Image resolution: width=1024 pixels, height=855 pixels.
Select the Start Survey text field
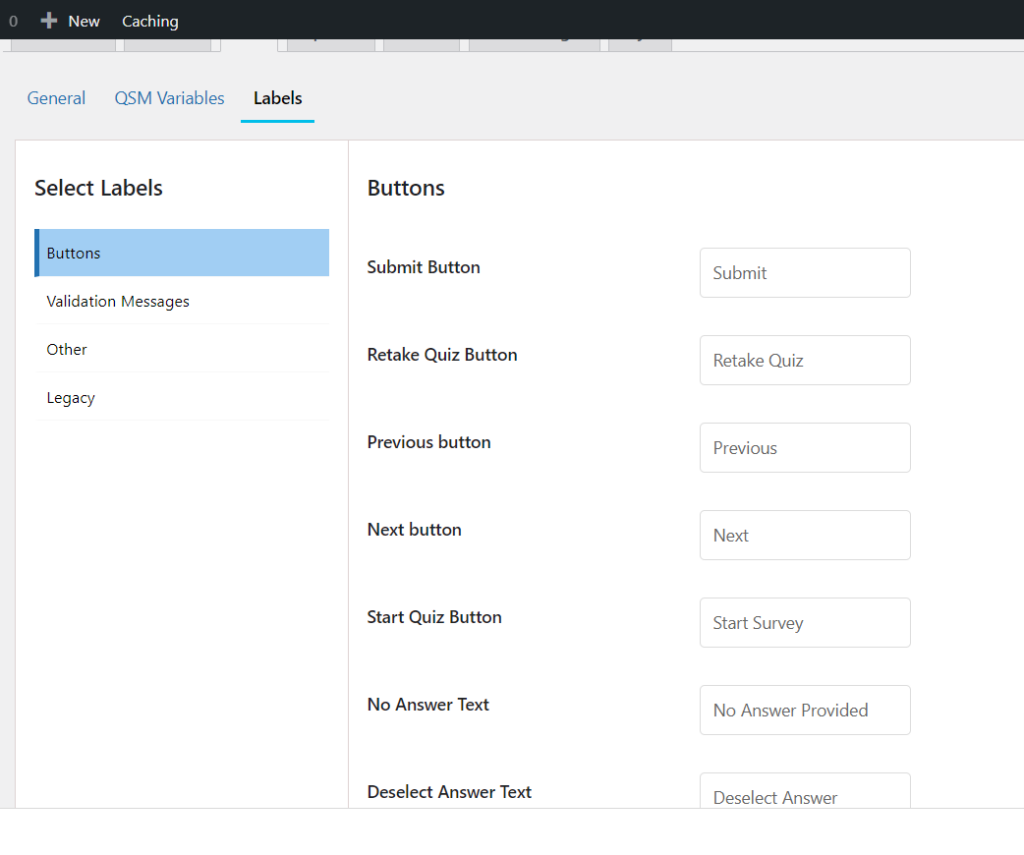(x=805, y=623)
